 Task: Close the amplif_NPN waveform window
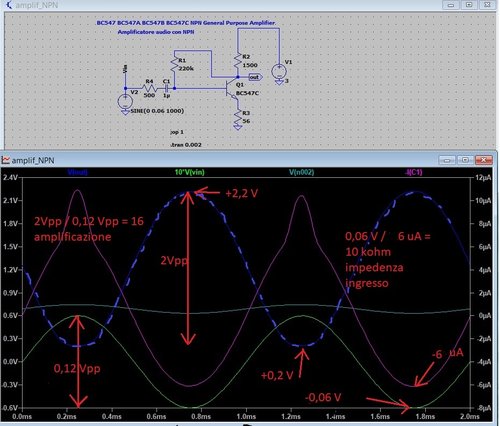tap(484, 160)
